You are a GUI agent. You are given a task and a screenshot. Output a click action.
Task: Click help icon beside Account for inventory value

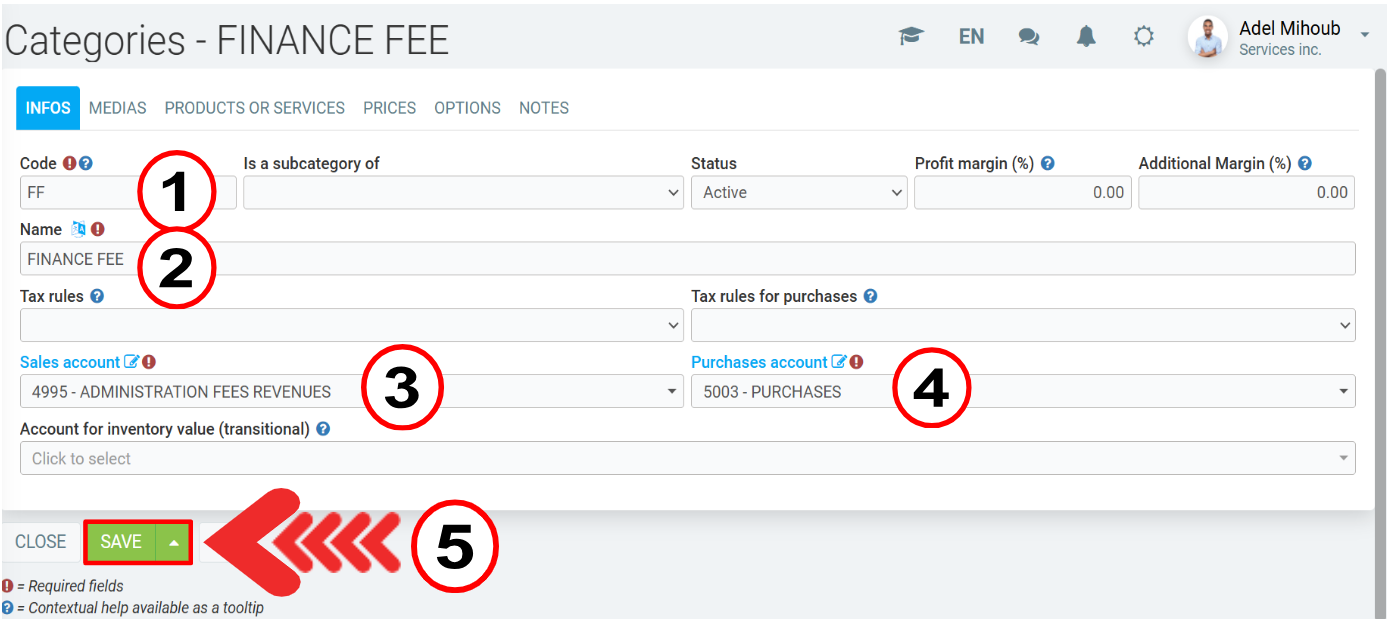[323, 429]
